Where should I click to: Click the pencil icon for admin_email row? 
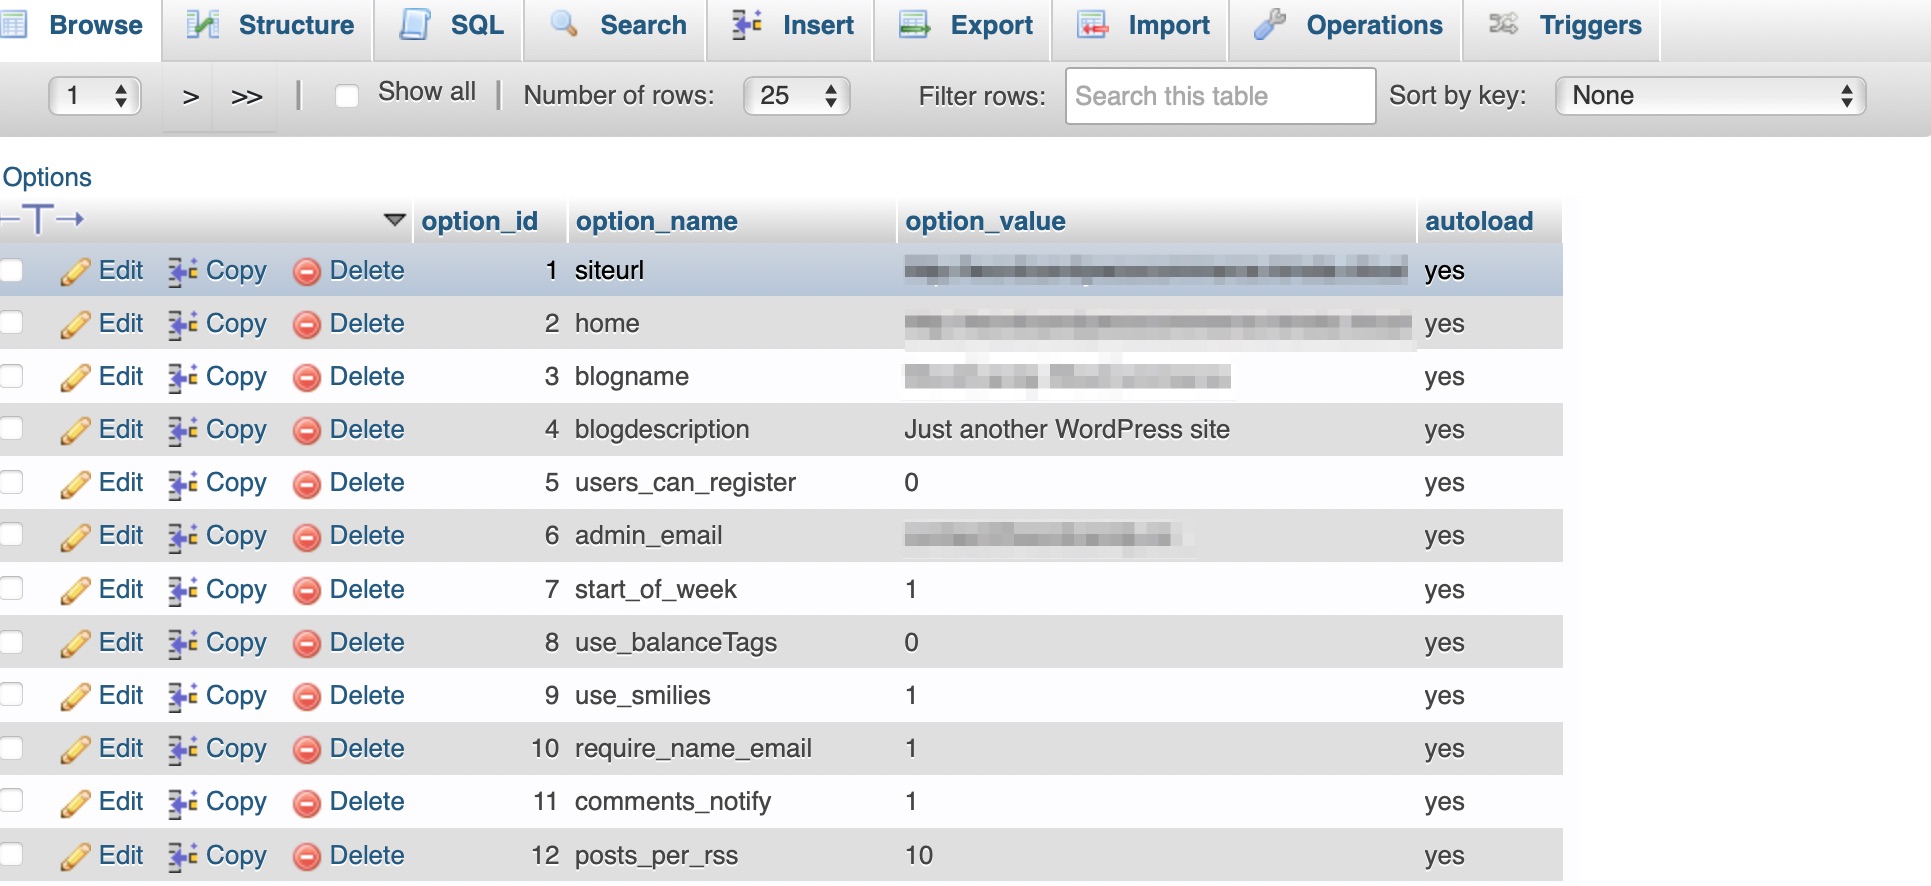point(75,537)
